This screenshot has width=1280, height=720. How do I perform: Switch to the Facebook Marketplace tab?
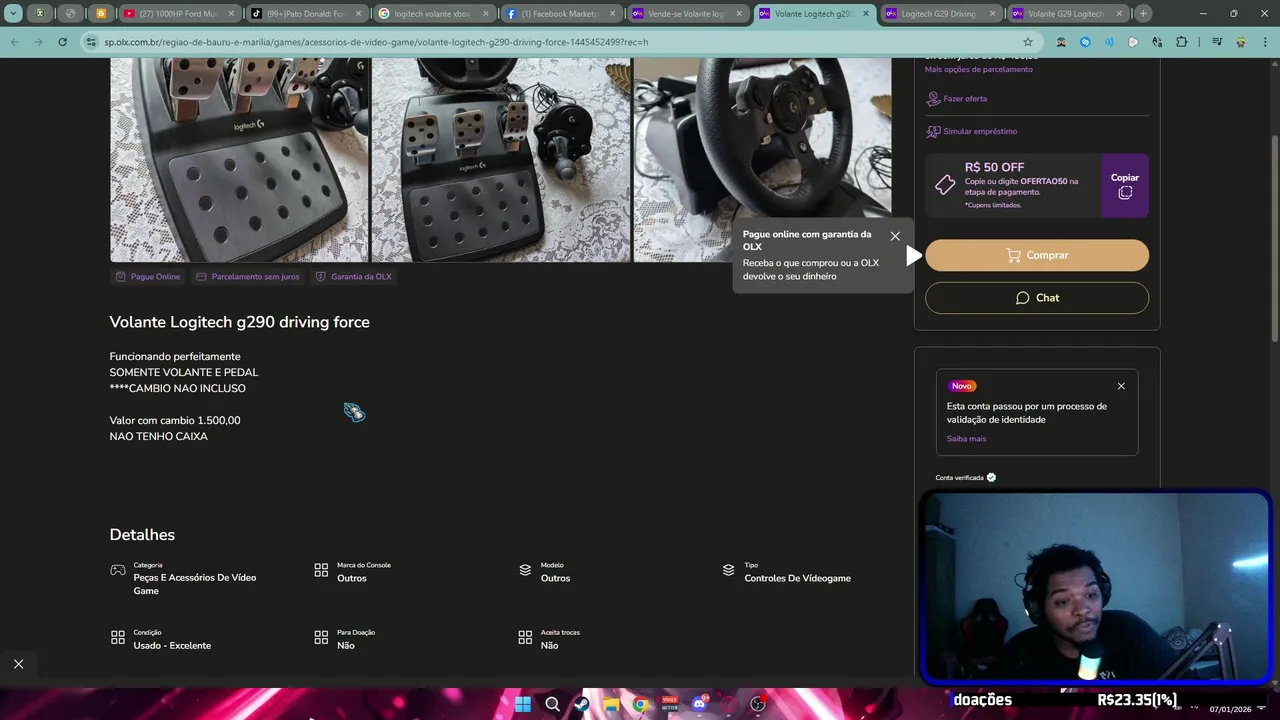coord(560,14)
